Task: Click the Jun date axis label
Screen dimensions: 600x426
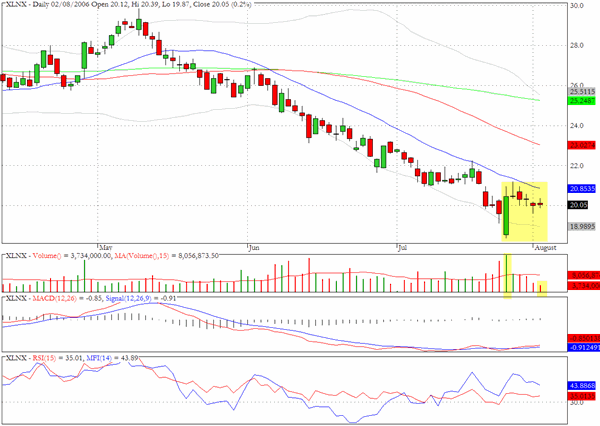Action: click(x=254, y=247)
